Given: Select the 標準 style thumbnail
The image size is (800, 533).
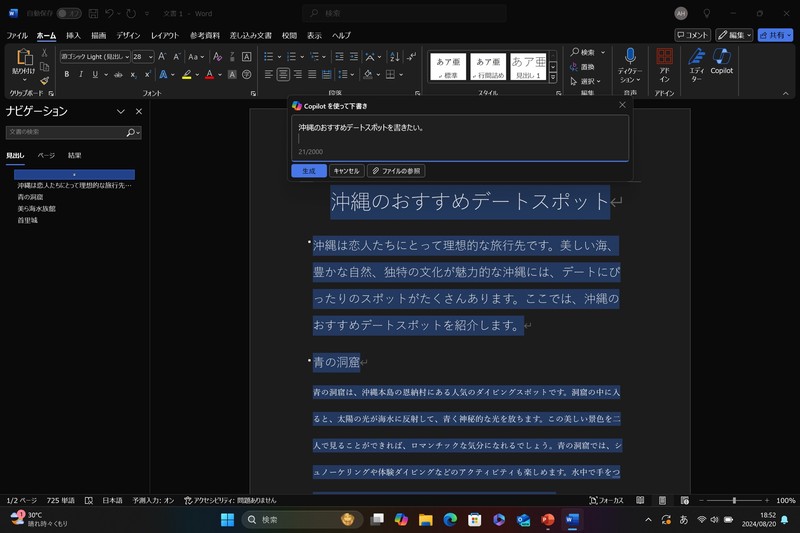Looking at the screenshot, I should pyautogui.click(x=448, y=67).
